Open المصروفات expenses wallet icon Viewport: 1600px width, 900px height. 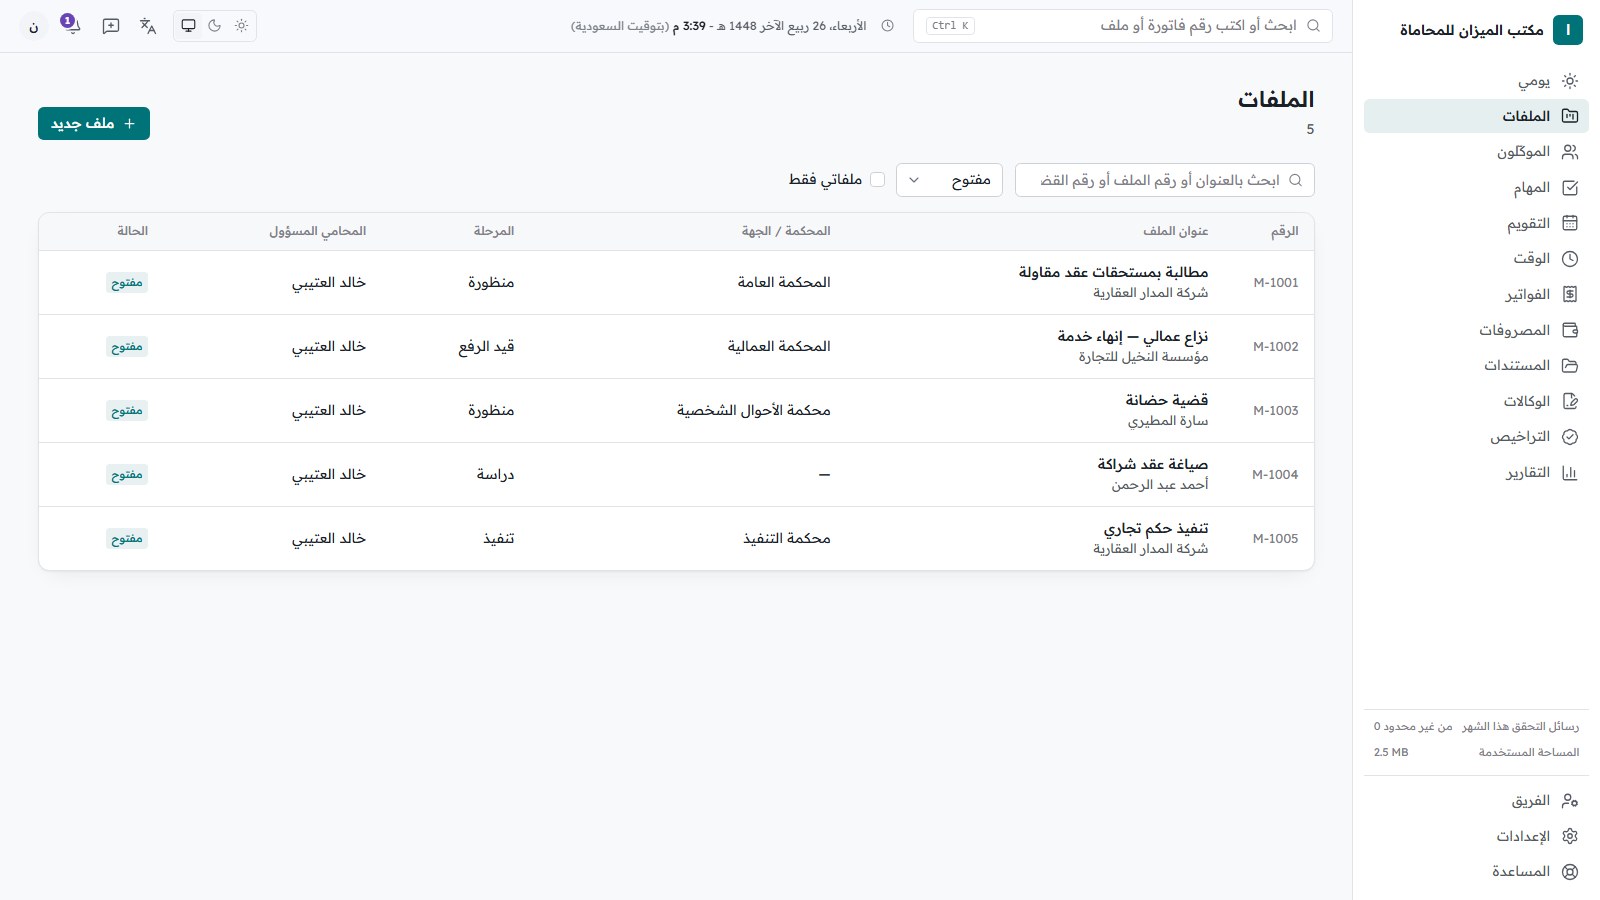coord(1570,330)
